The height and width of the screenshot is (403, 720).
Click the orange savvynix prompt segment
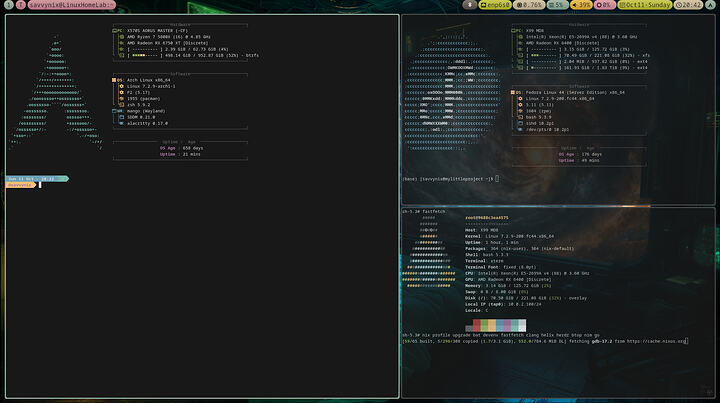(x=21, y=185)
